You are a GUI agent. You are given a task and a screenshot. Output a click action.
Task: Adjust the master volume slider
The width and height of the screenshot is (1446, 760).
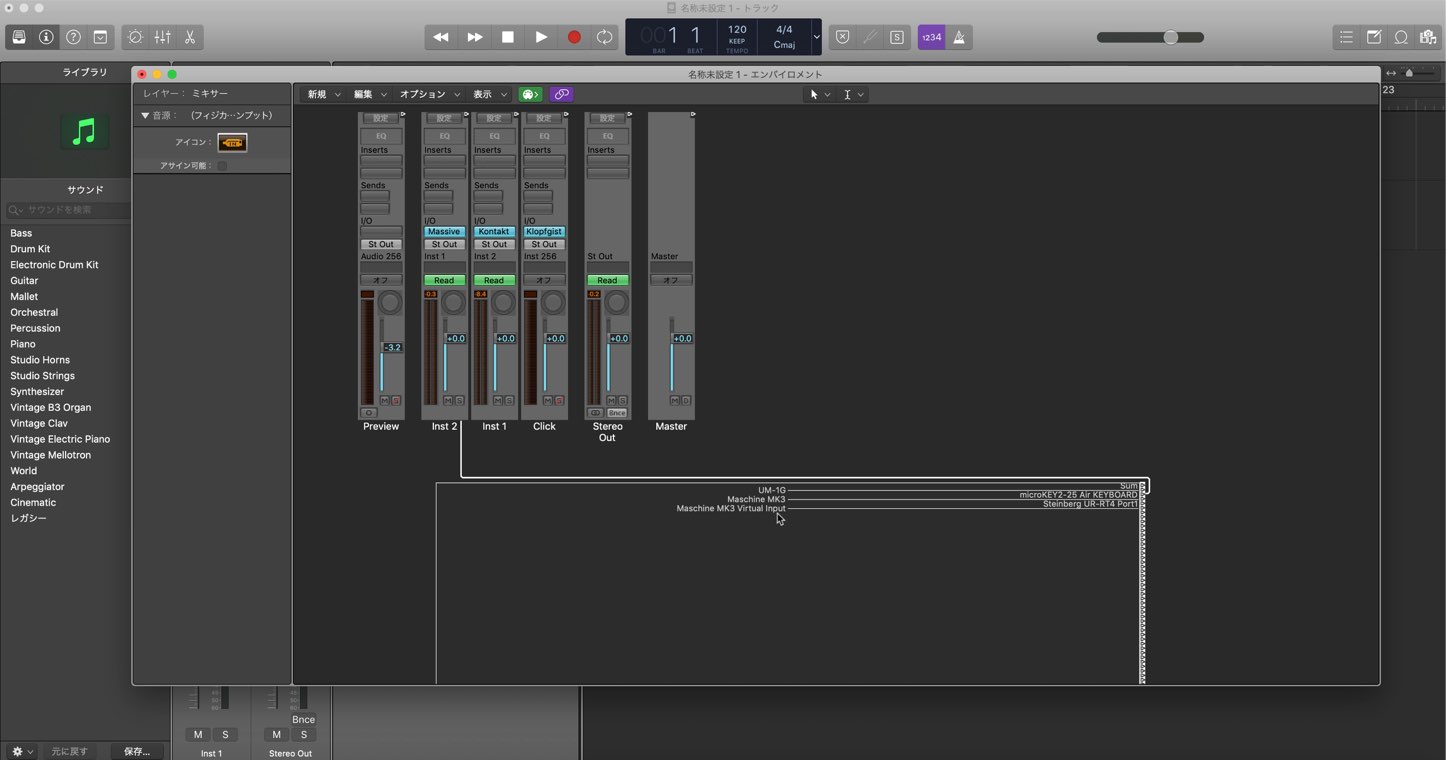pyautogui.click(x=1150, y=37)
